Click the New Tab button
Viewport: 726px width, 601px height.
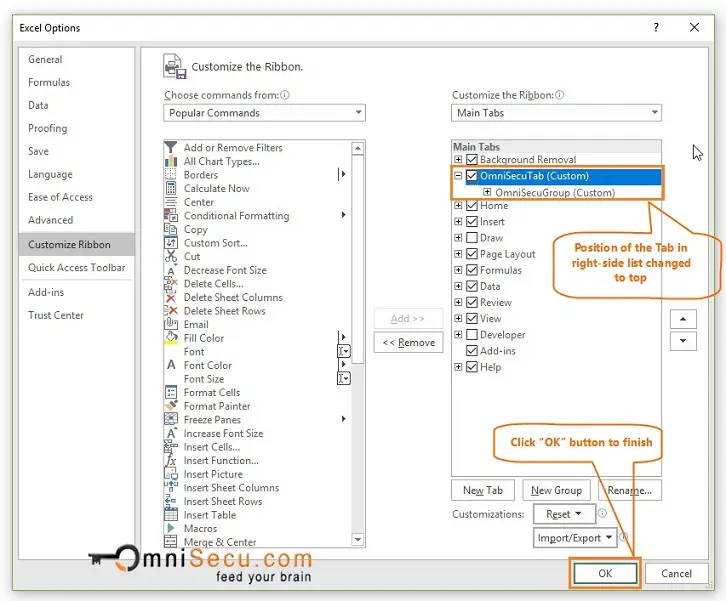coord(483,490)
